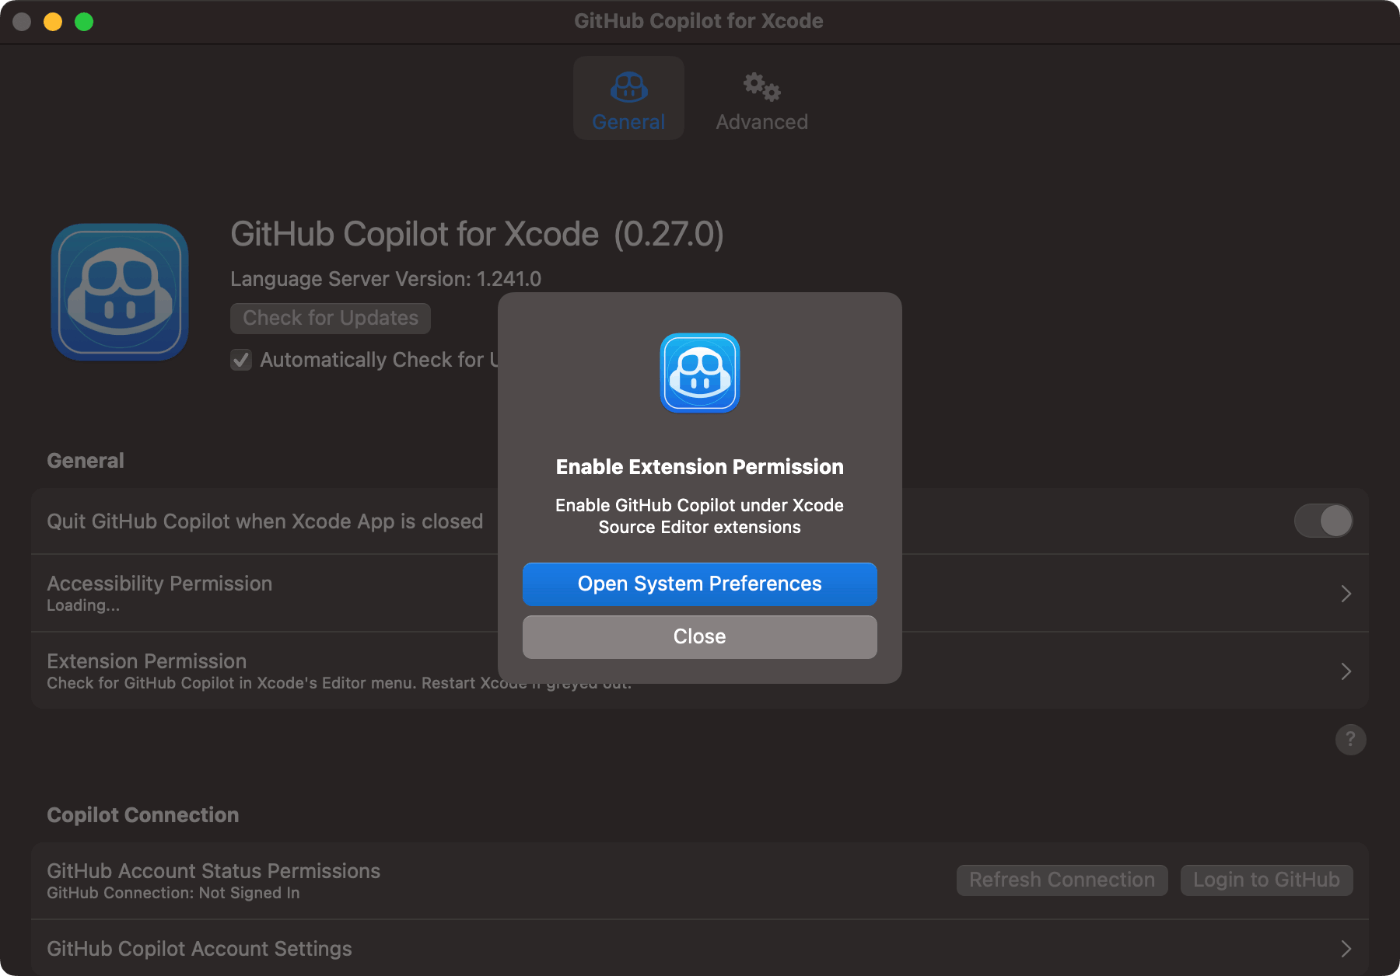Toggle Quit GitHub Copilot when Xcode closed switch
Screen dimensions: 1400x976
pos(1323,521)
